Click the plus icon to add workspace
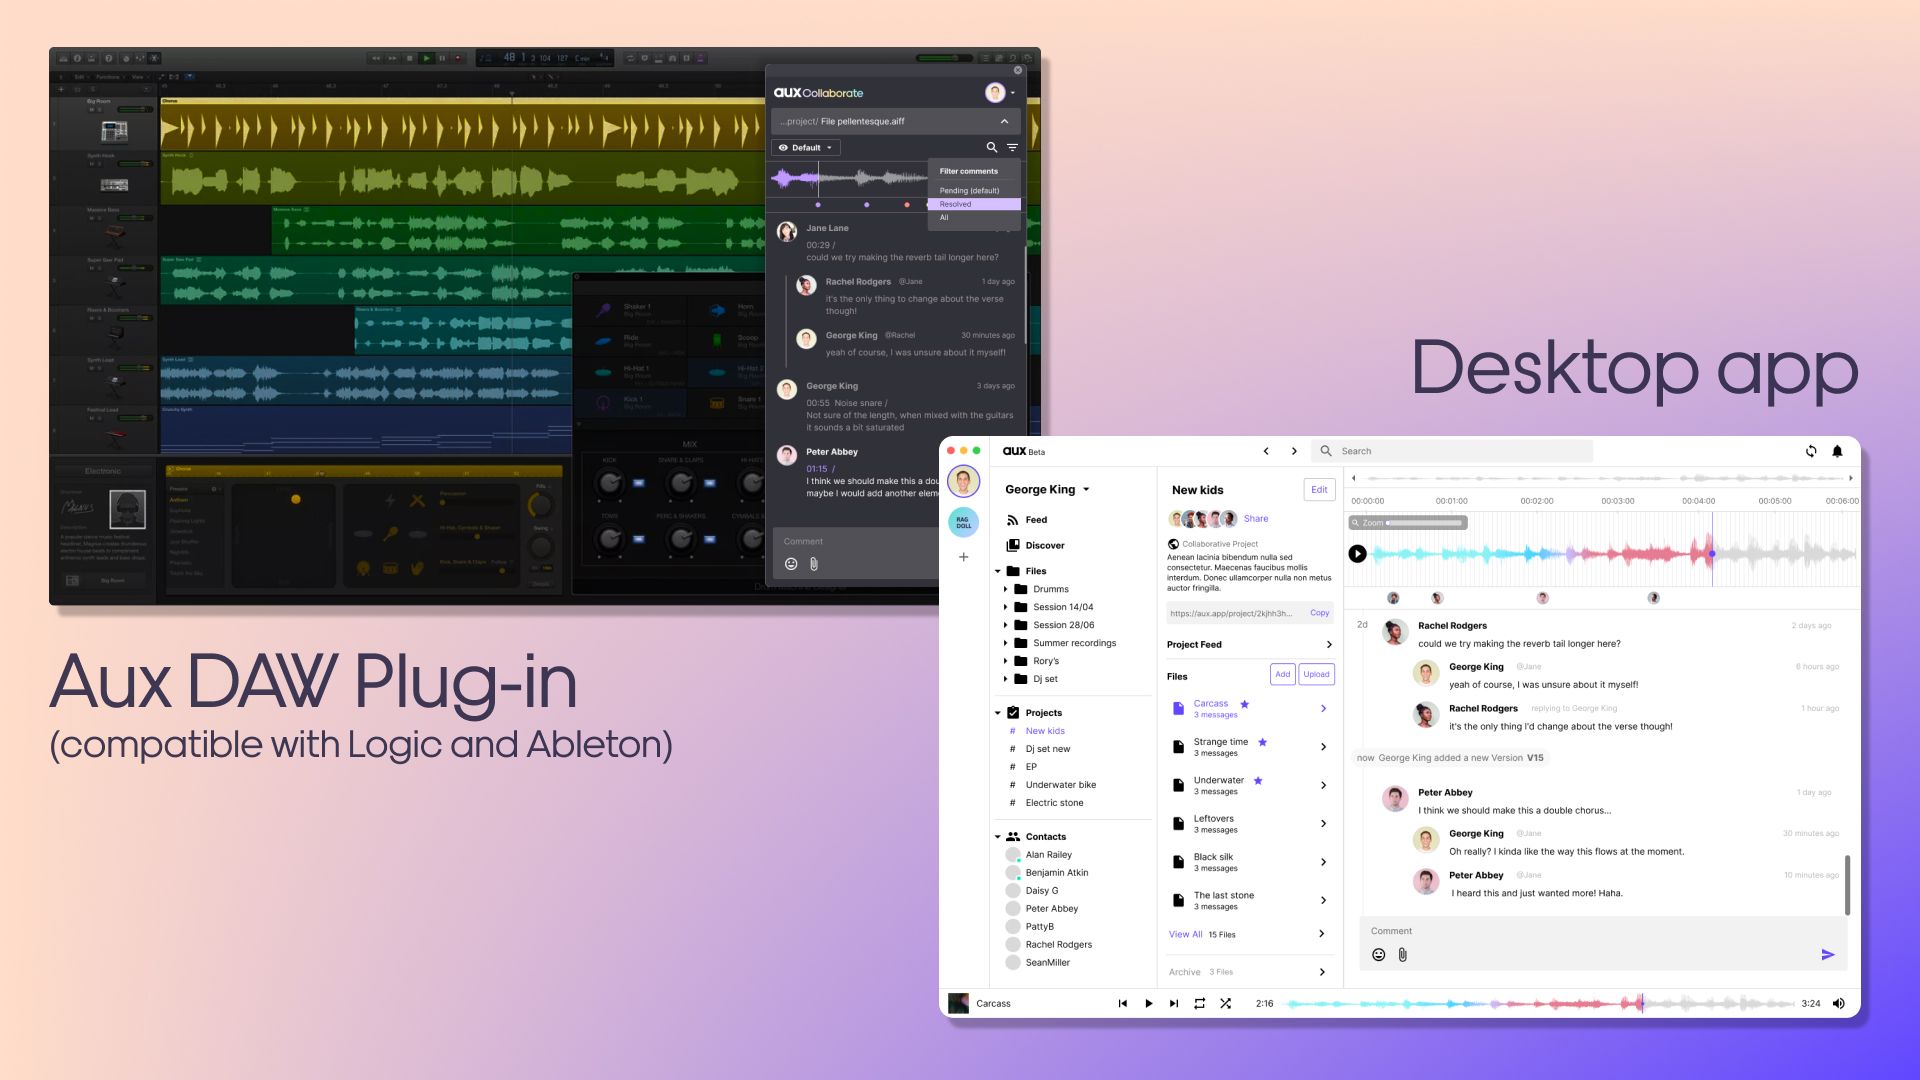1920x1080 pixels. (x=964, y=557)
